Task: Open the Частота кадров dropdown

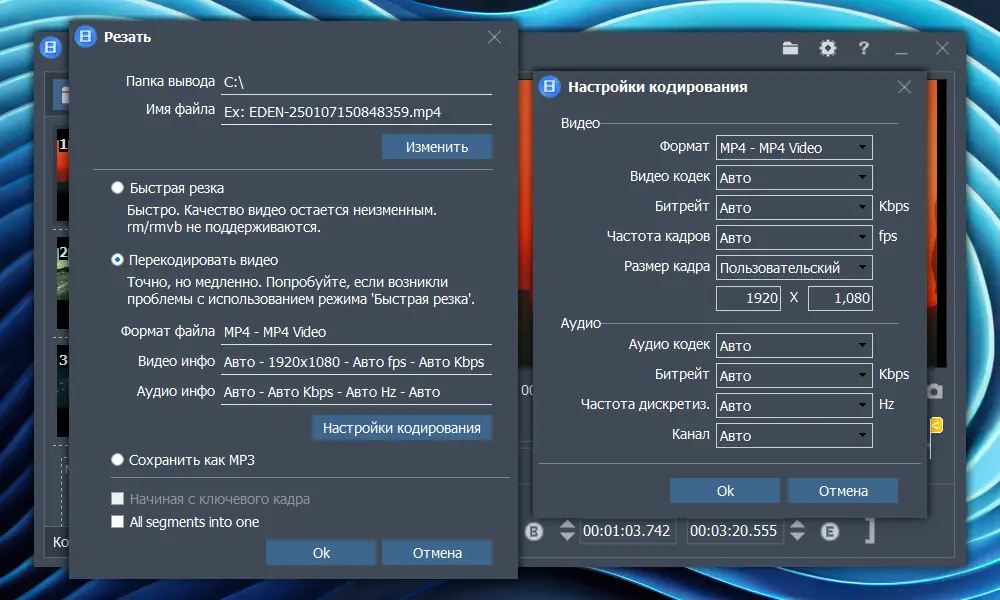Action: 794,238
